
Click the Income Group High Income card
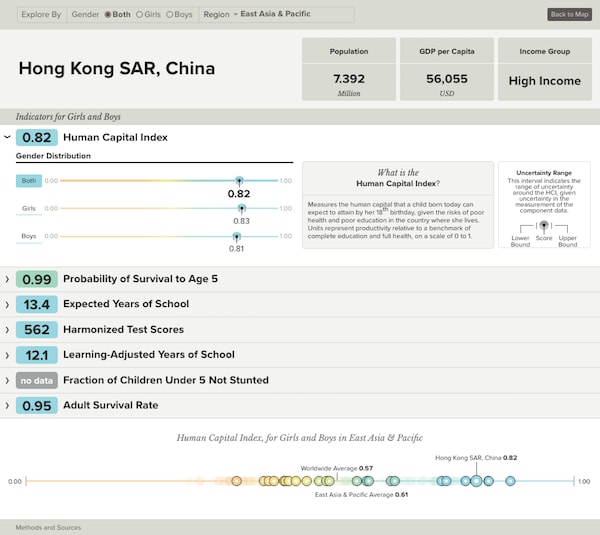545,69
